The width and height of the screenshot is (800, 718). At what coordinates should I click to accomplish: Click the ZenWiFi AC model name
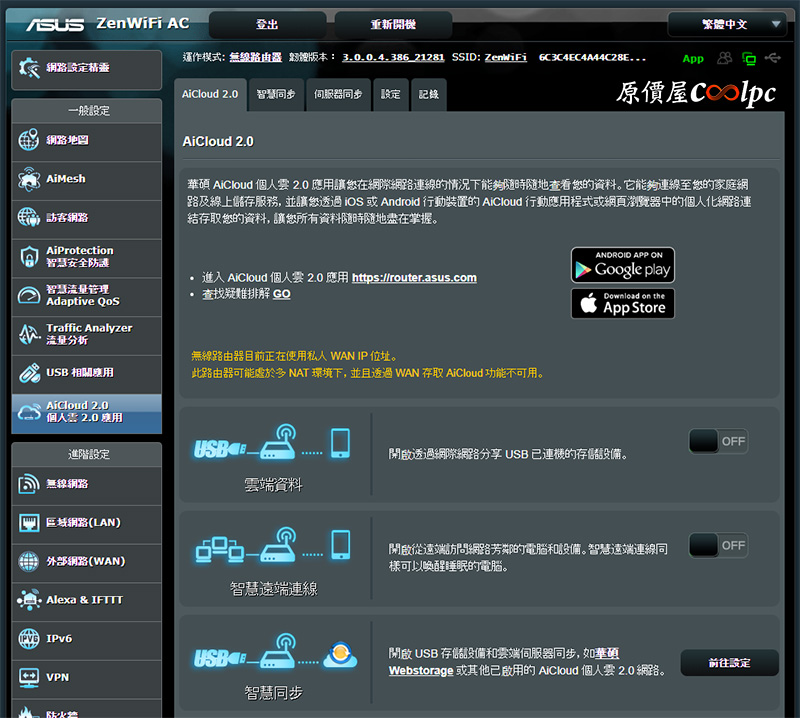pos(143,23)
